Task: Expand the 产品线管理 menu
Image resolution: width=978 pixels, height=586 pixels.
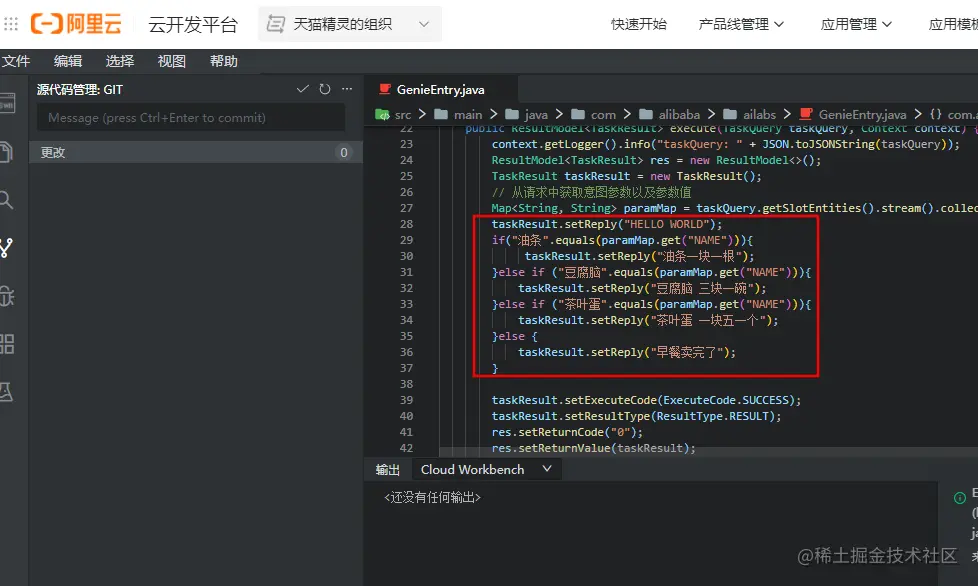Action: click(x=740, y=24)
